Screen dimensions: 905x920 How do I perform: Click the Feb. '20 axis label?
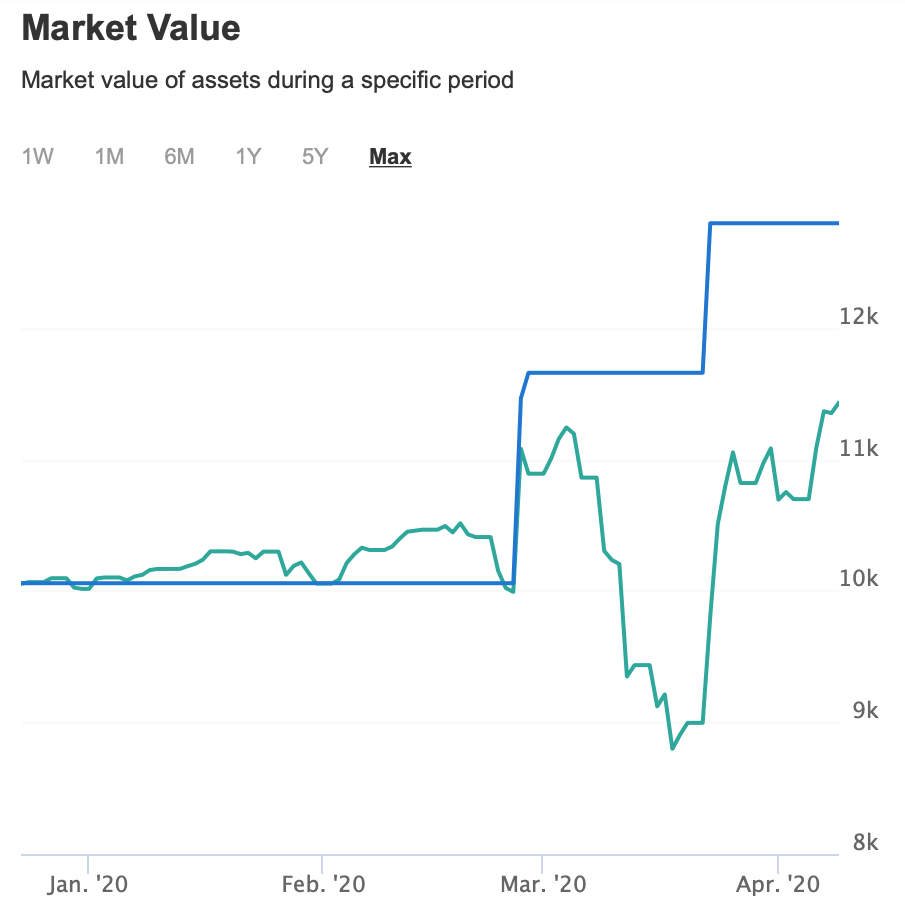click(x=323, y=885)
